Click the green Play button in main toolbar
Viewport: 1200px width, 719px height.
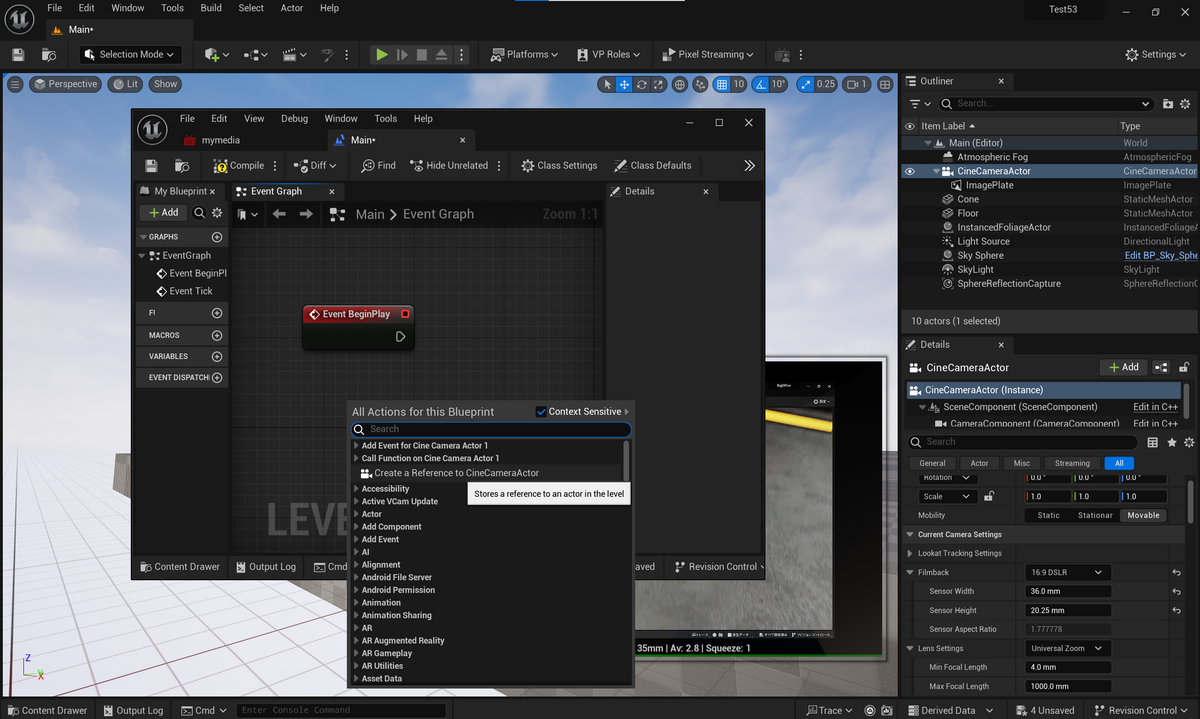[x=381, y=55]
